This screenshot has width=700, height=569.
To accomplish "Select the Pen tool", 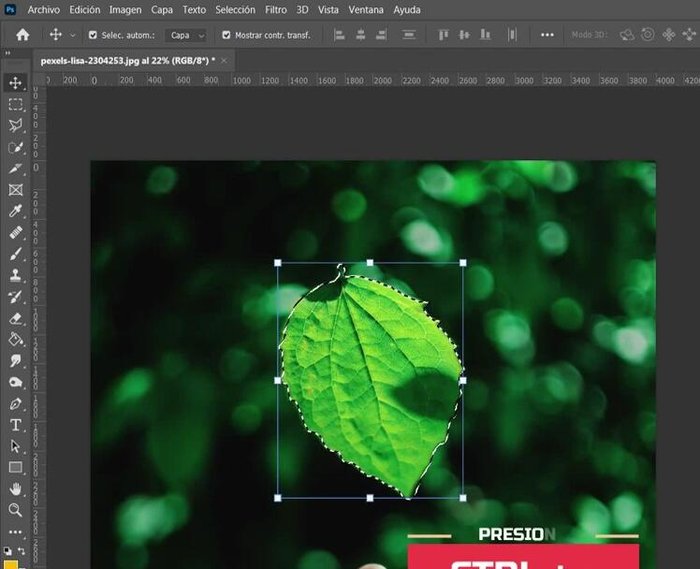I will click(16, 404).
